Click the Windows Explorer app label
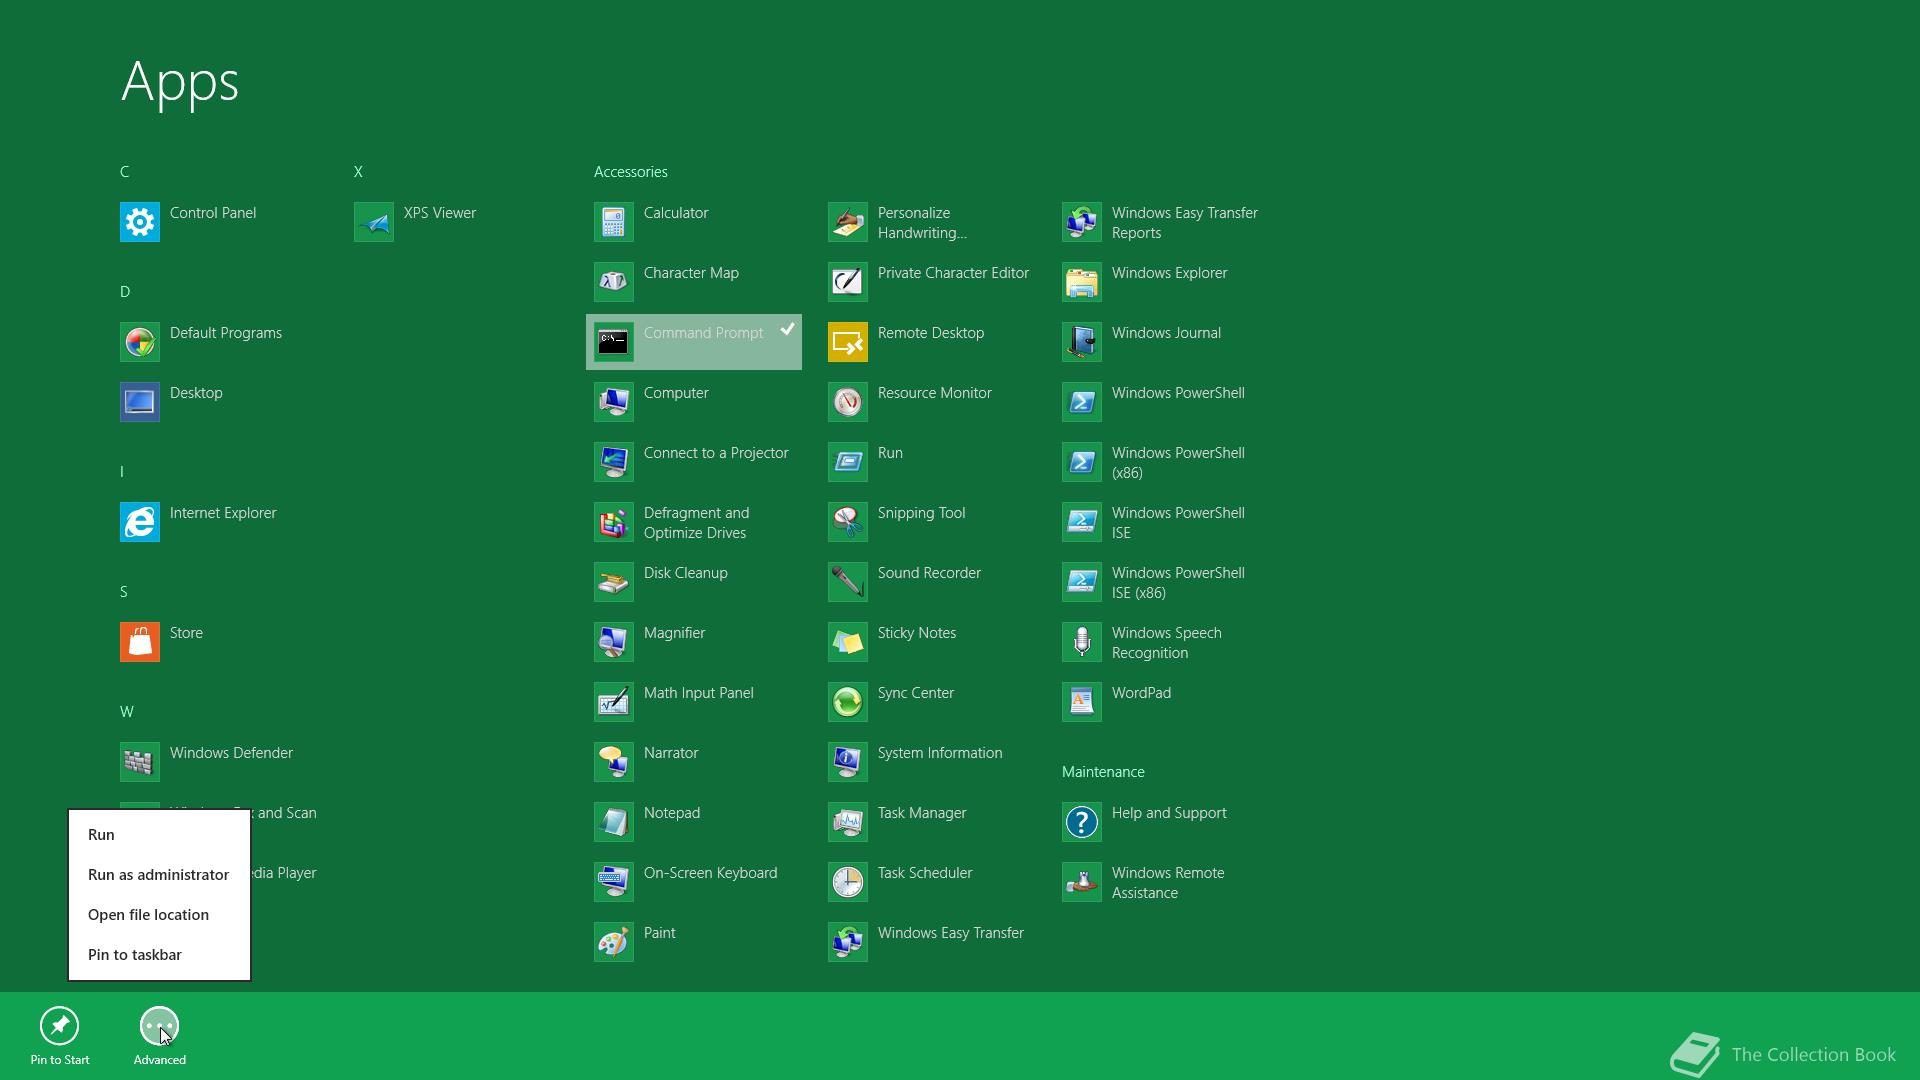The width and height of the screenshot is (1920, 1080). [x=1169, y=273]
